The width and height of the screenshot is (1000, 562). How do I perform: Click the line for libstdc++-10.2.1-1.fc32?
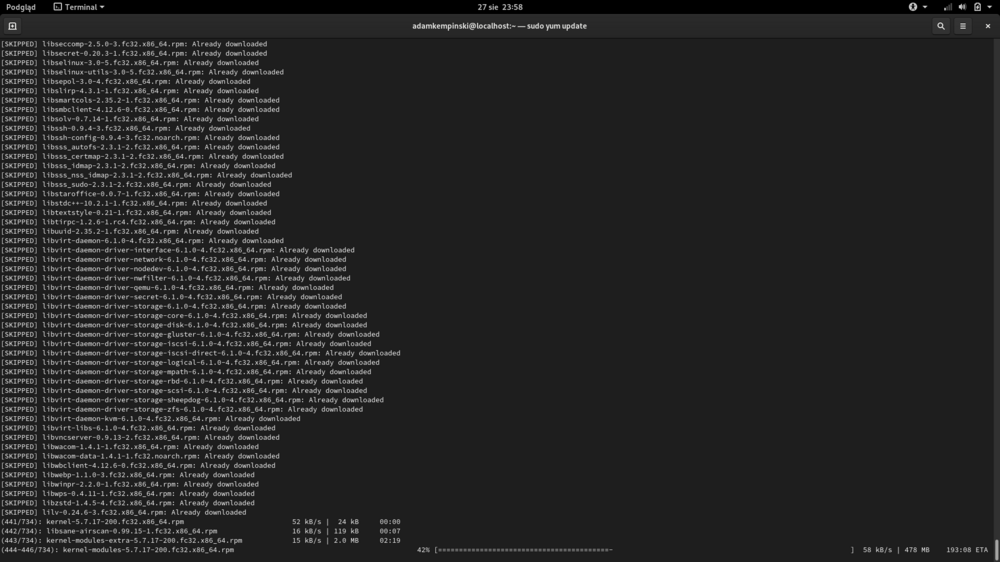134,203
